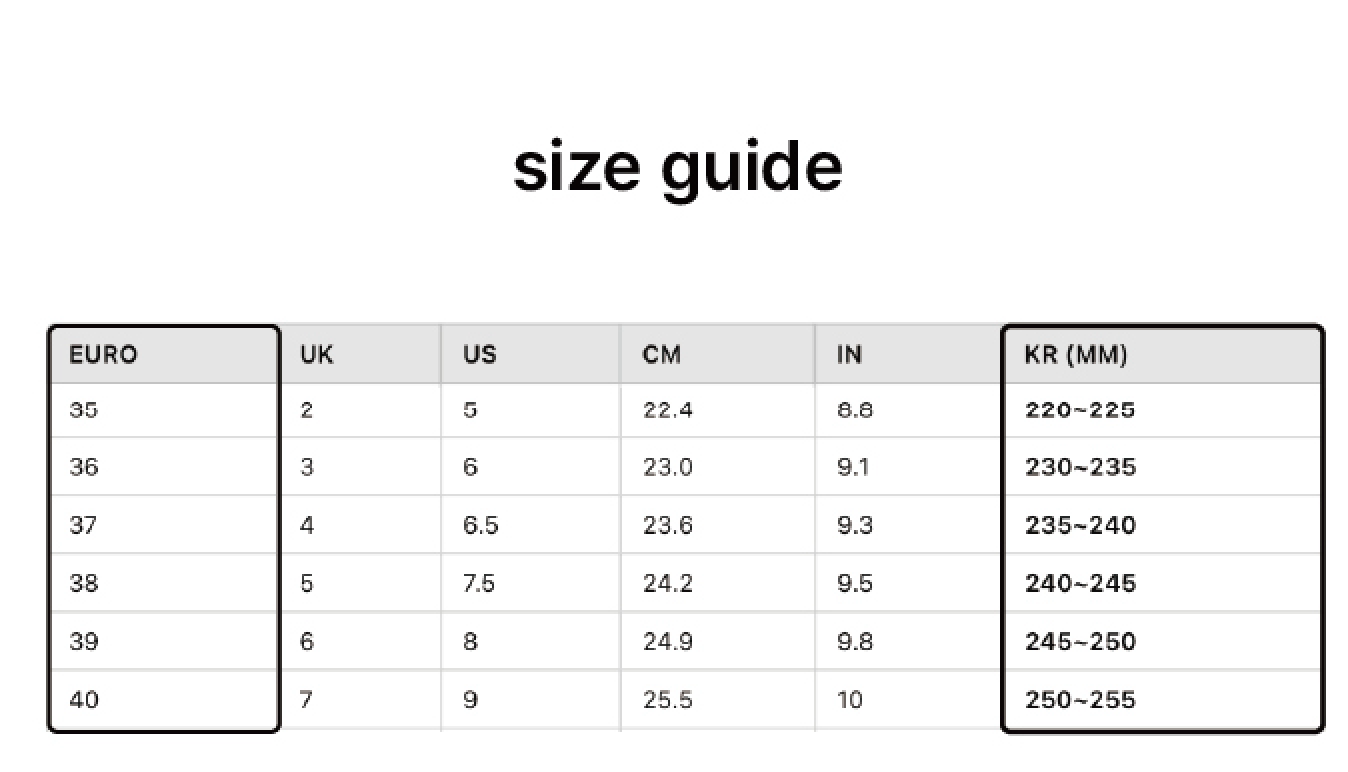Click the size guide heading
1348x772 pixels.
point(677,167)
